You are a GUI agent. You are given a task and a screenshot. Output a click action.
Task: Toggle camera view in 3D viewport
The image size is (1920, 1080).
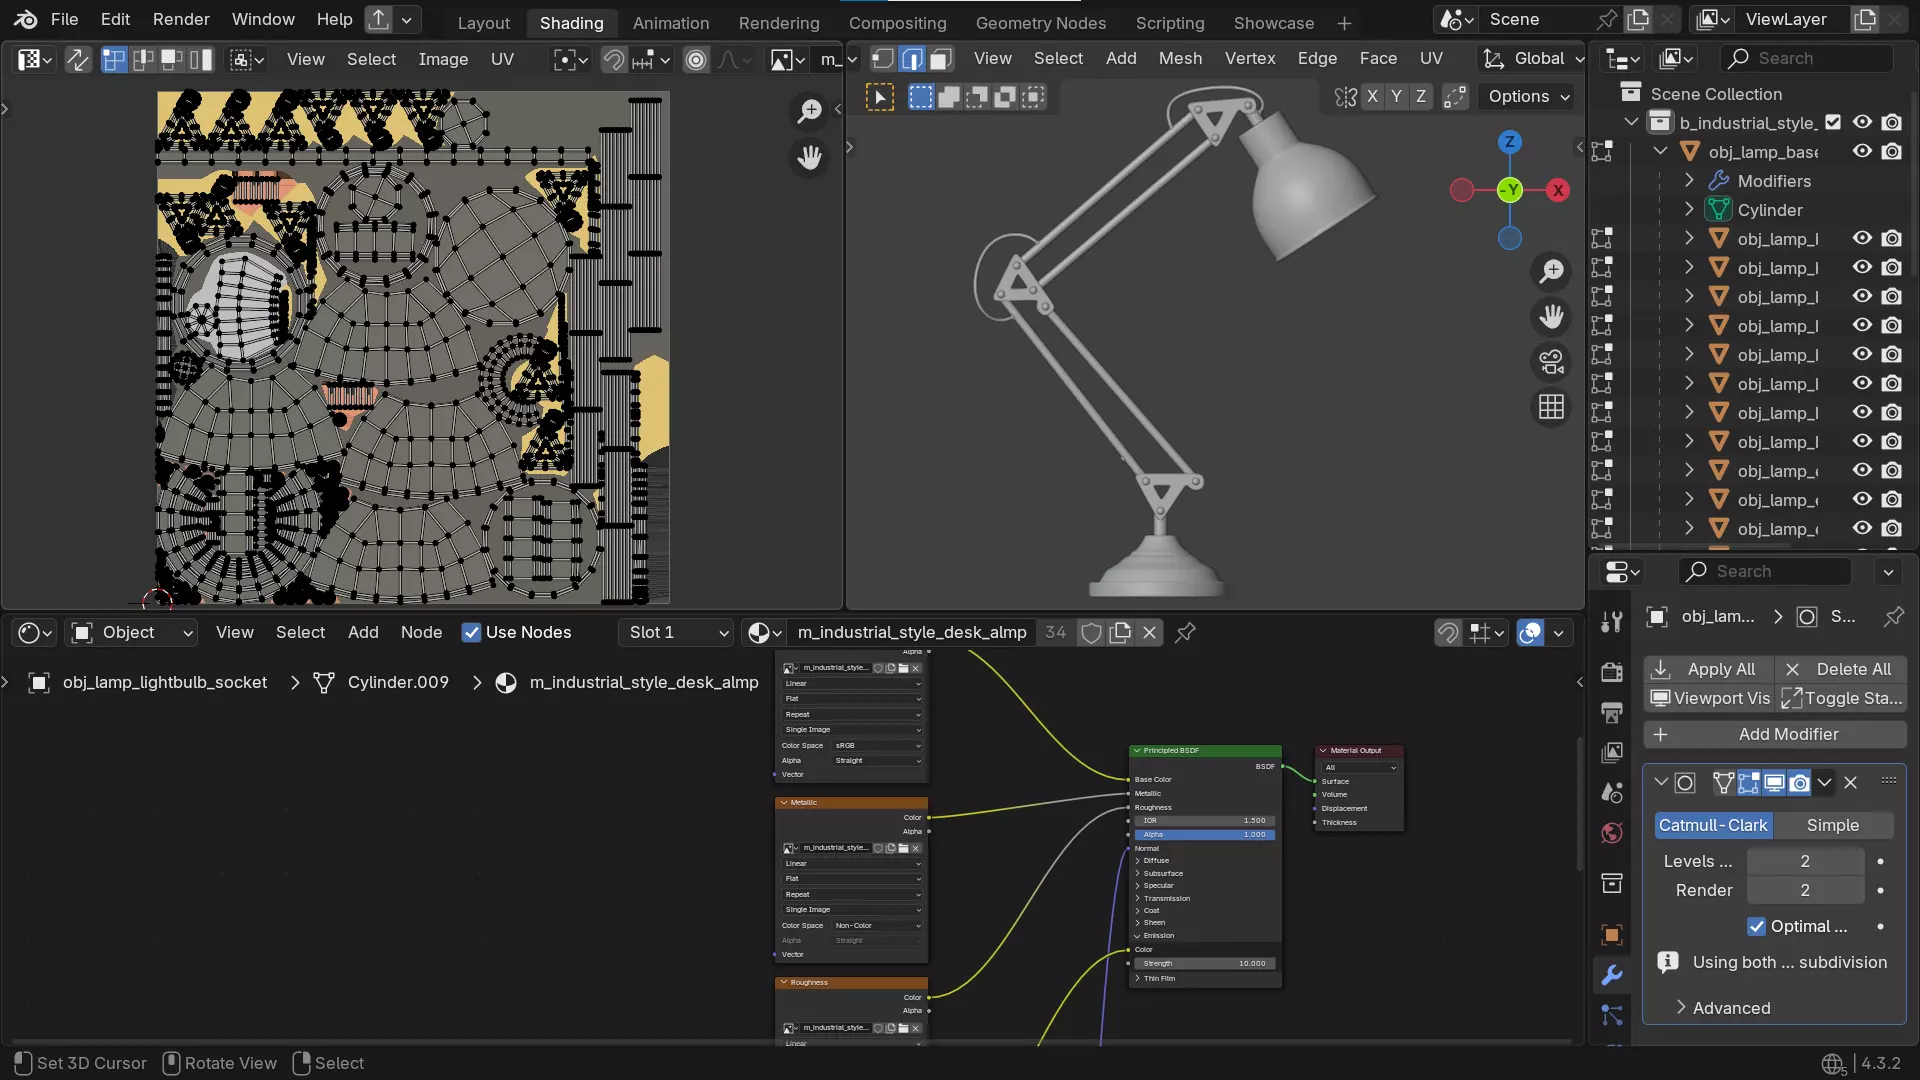1551,362
